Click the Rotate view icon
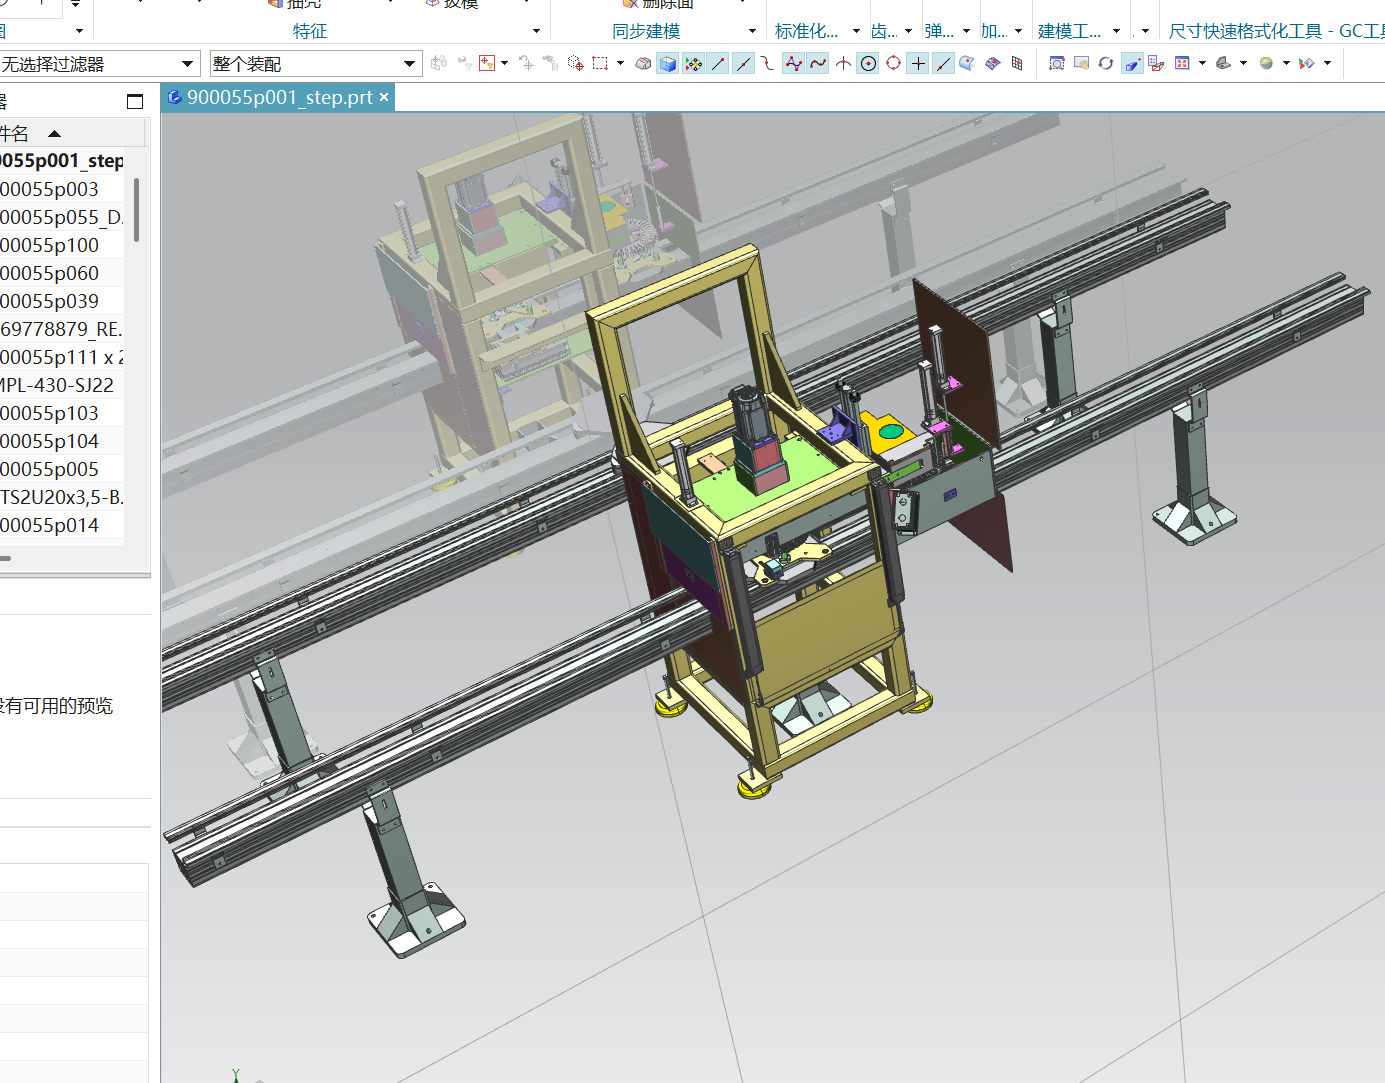 (x=1106, y=63)
